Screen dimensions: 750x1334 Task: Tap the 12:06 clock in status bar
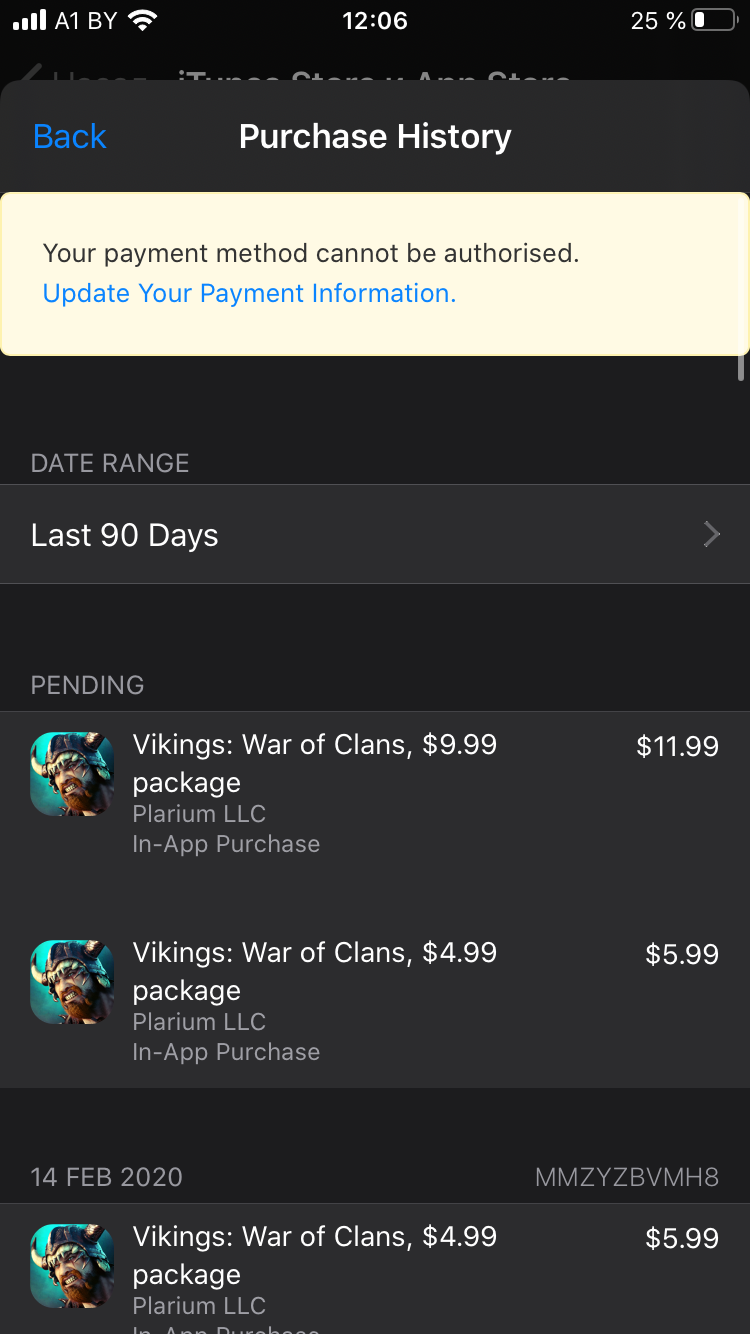tap(374, 20)
